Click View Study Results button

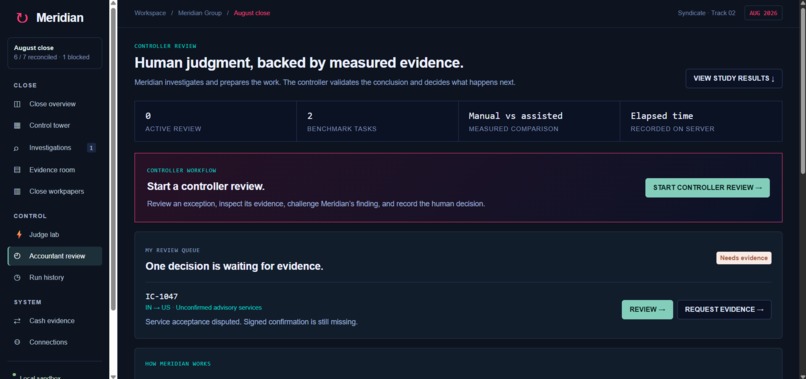734,79
